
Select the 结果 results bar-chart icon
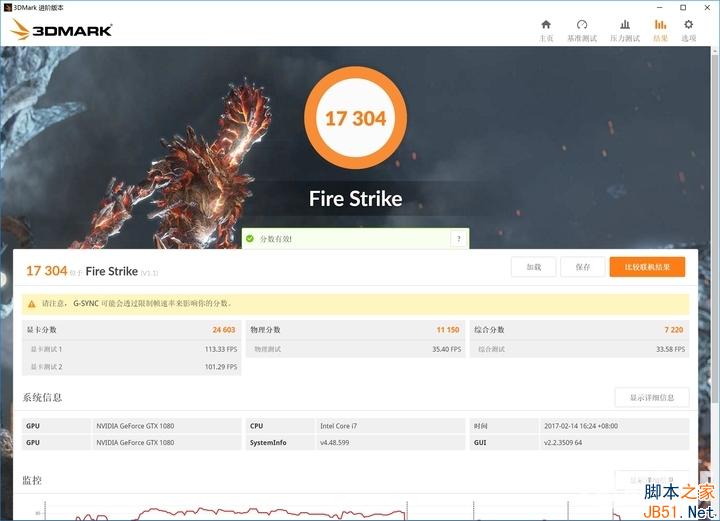click(660, 25)
